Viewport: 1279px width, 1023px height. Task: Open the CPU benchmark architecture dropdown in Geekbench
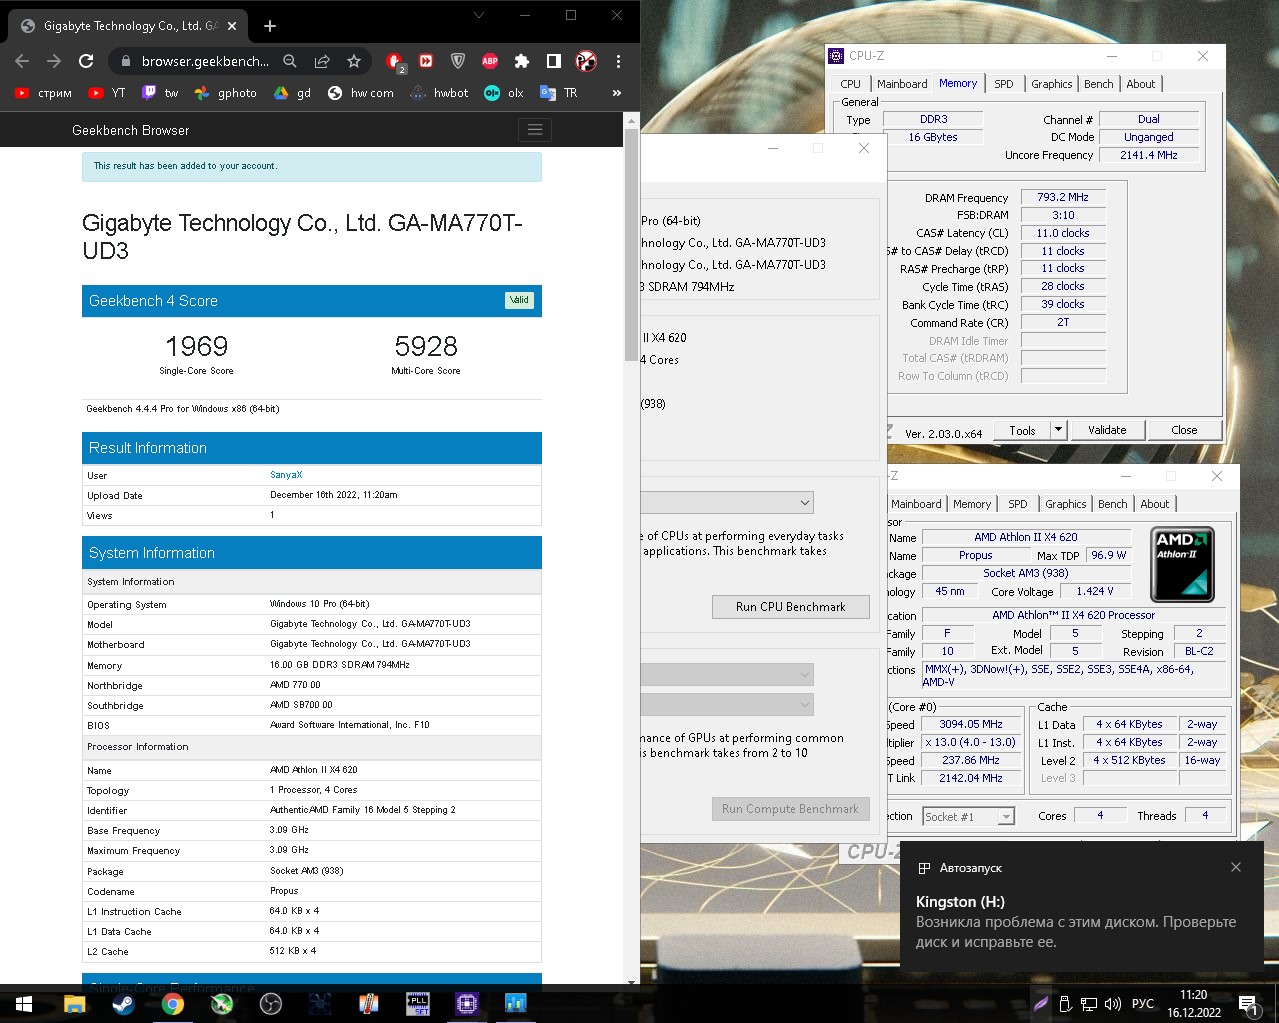(727, 502)
